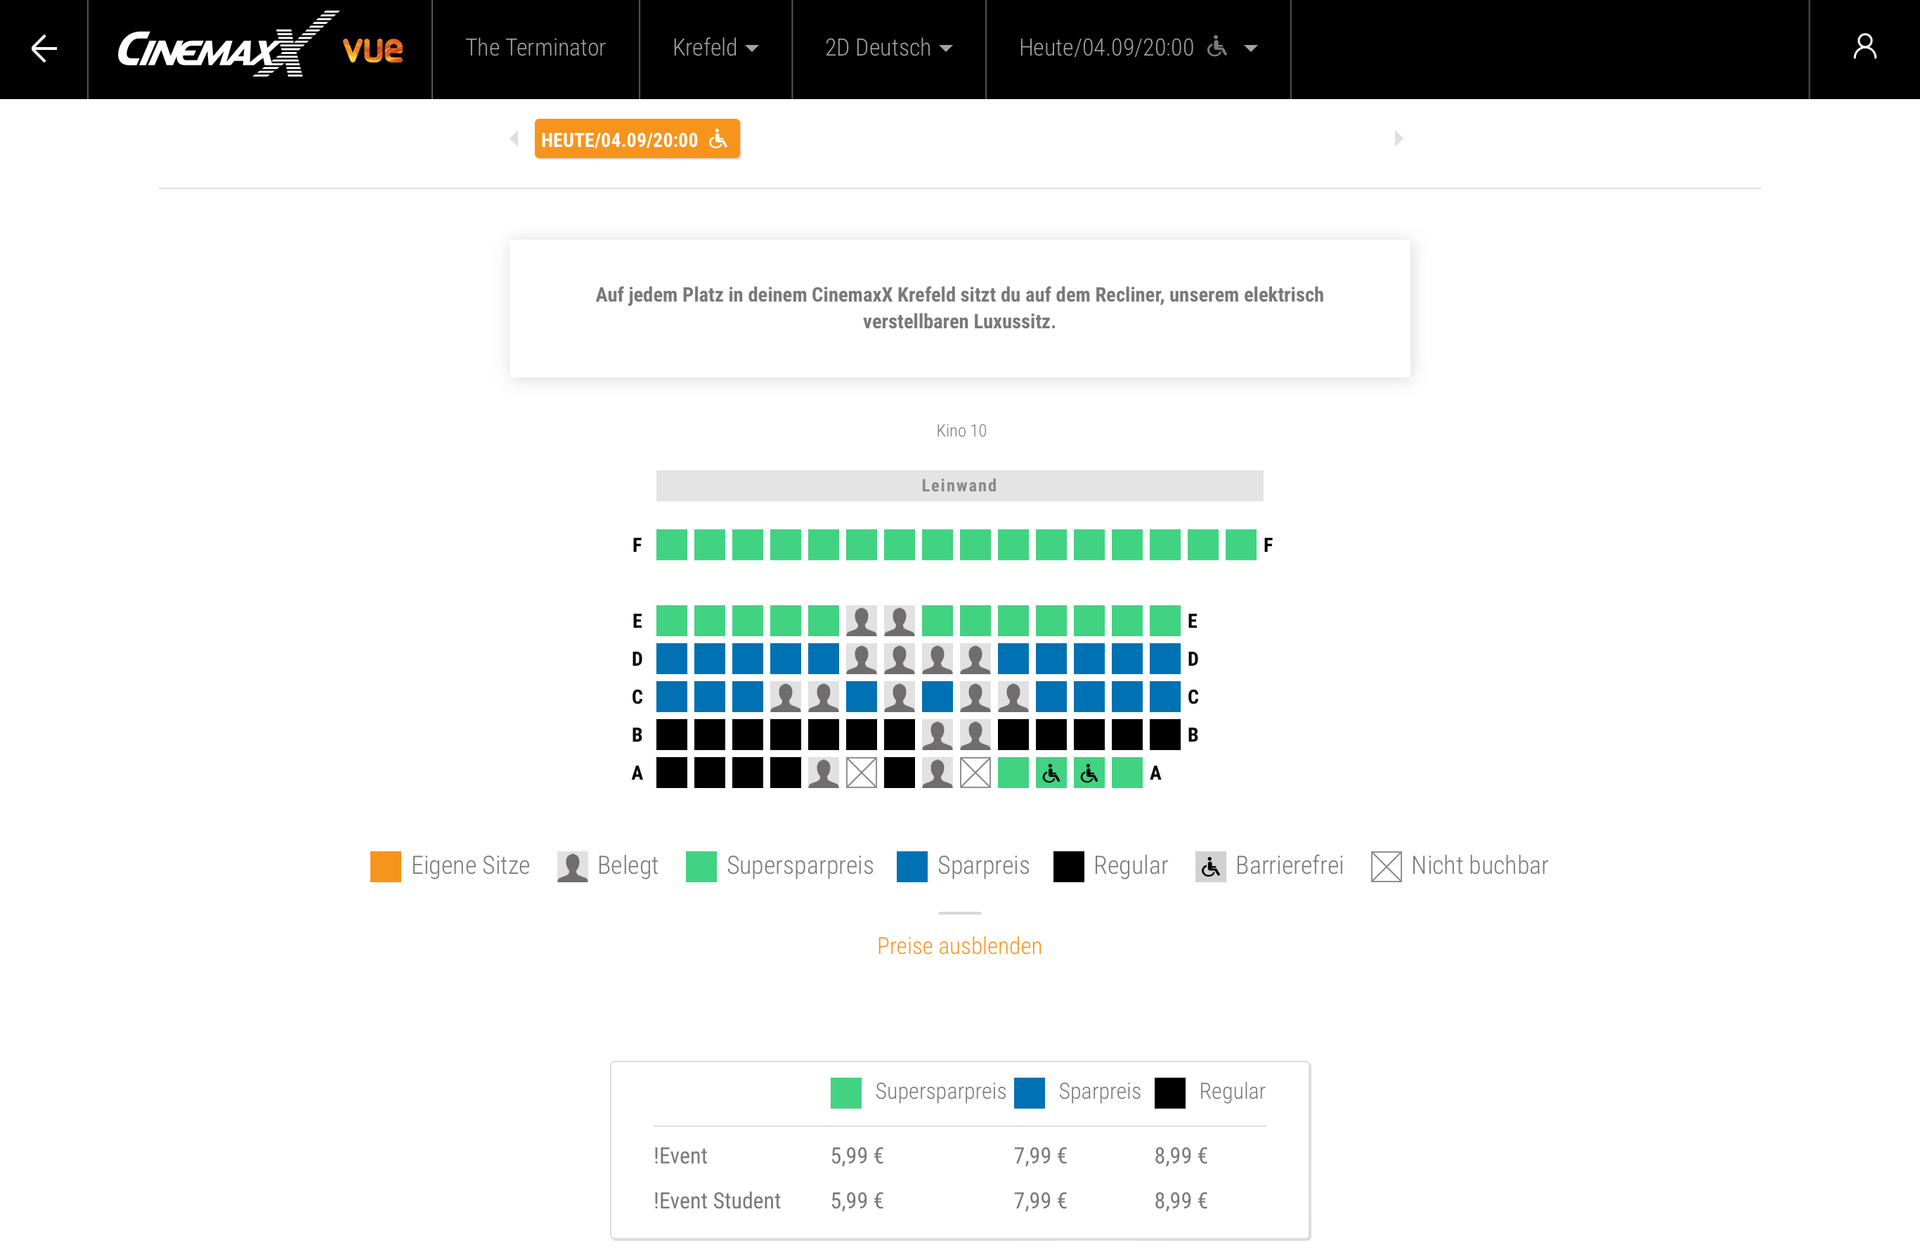Click the previous showtime arrow
This screenshot has width=1920, height=1252.
(x=514, y=139)
